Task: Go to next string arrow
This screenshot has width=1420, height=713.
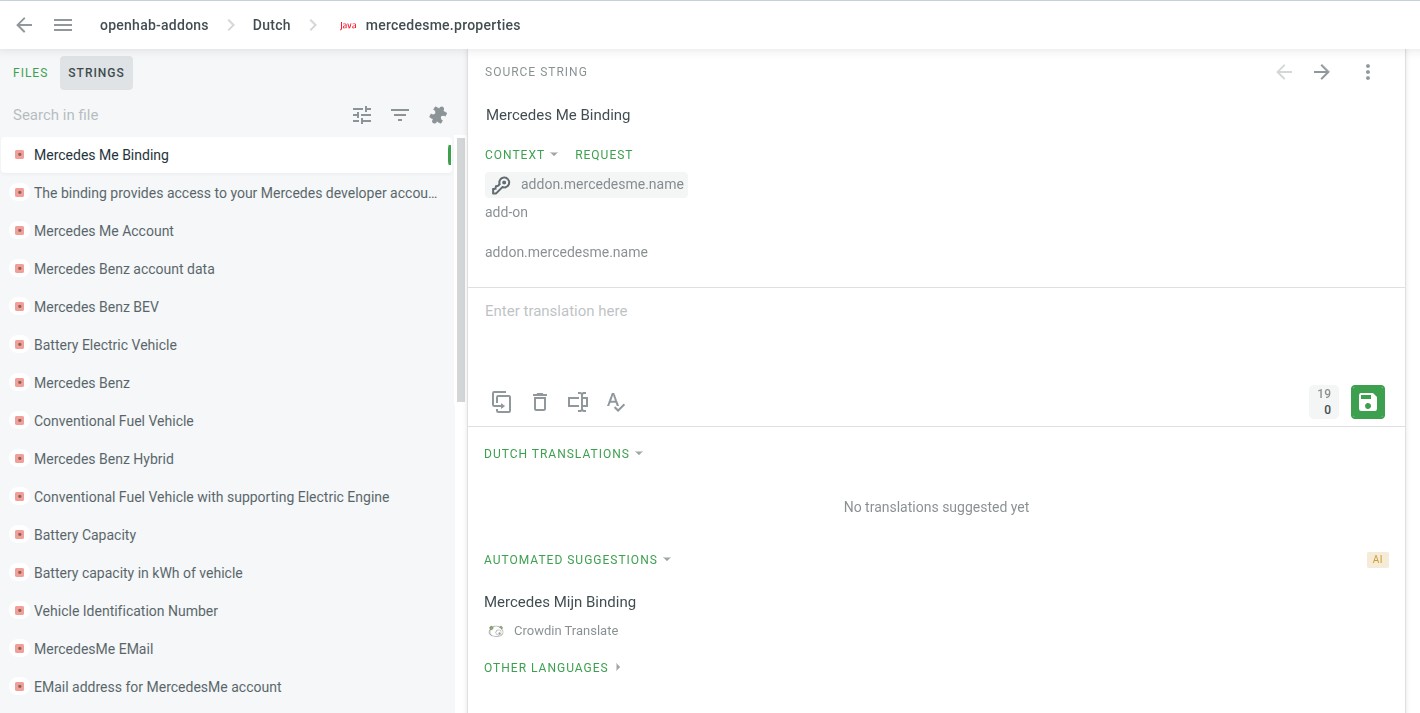Action: tap(1322, 72)
